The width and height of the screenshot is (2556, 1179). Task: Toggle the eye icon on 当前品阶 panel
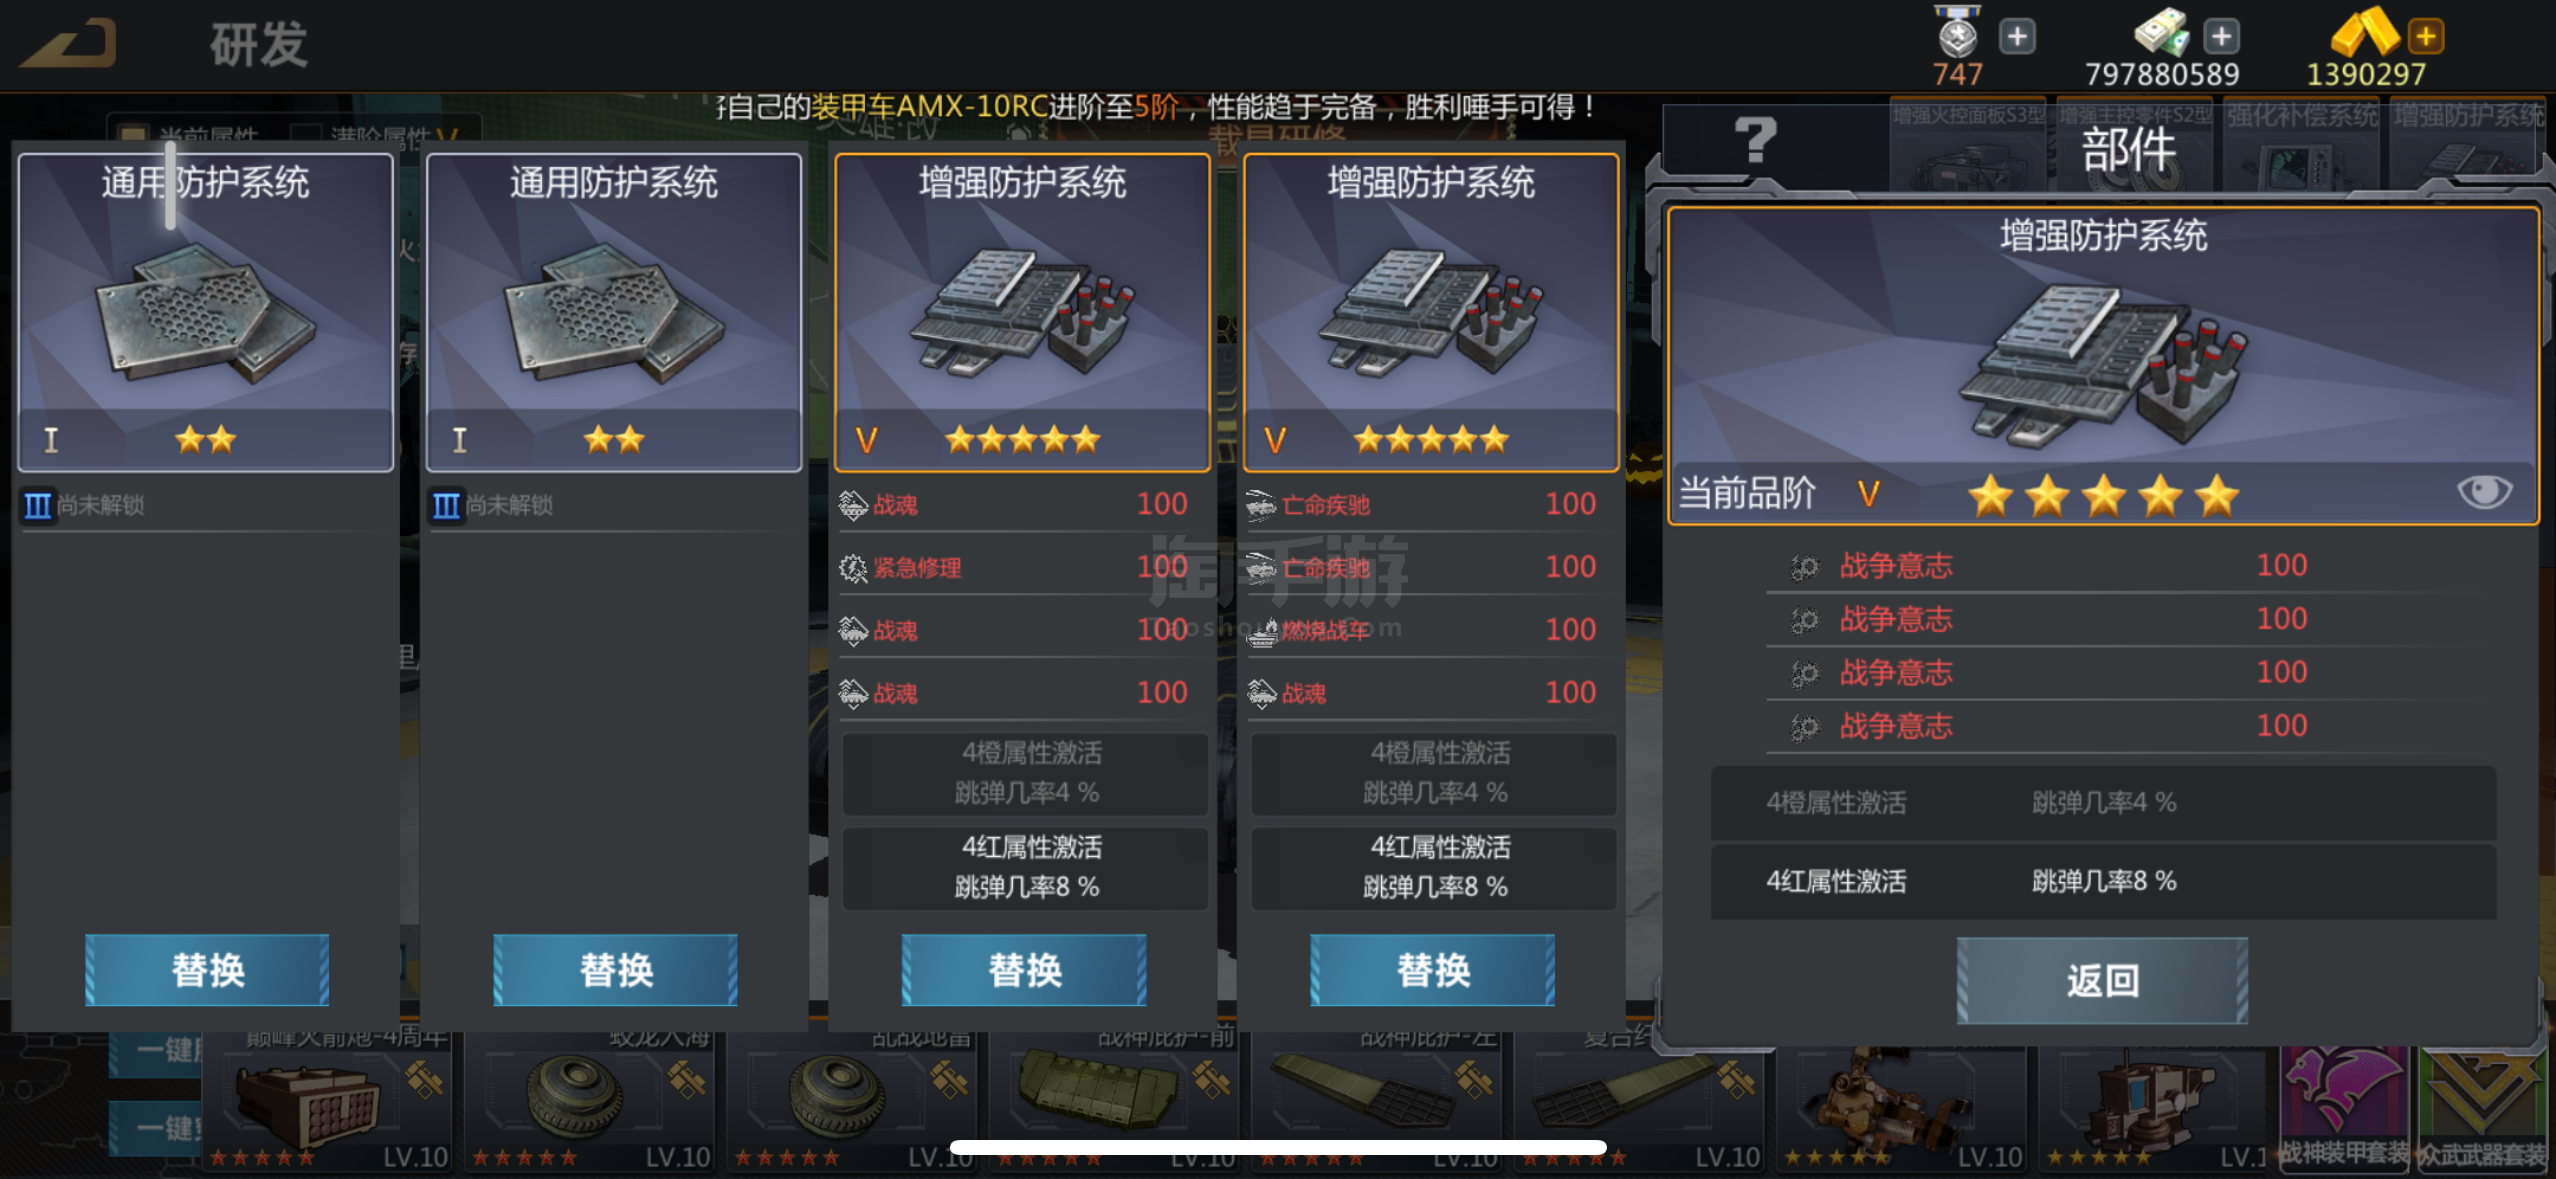[x=2484, y=491]
